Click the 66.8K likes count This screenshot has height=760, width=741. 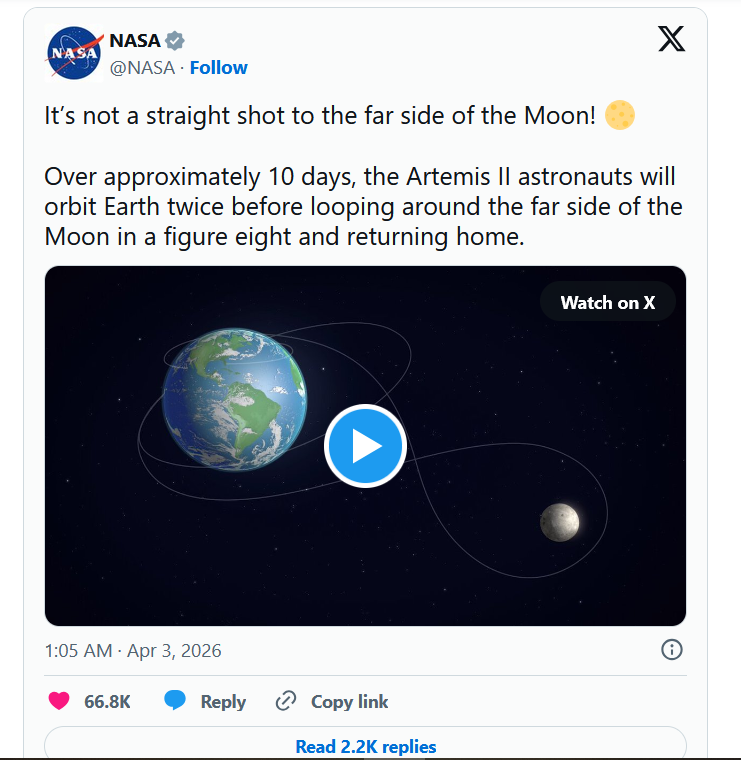click(107, 702)
